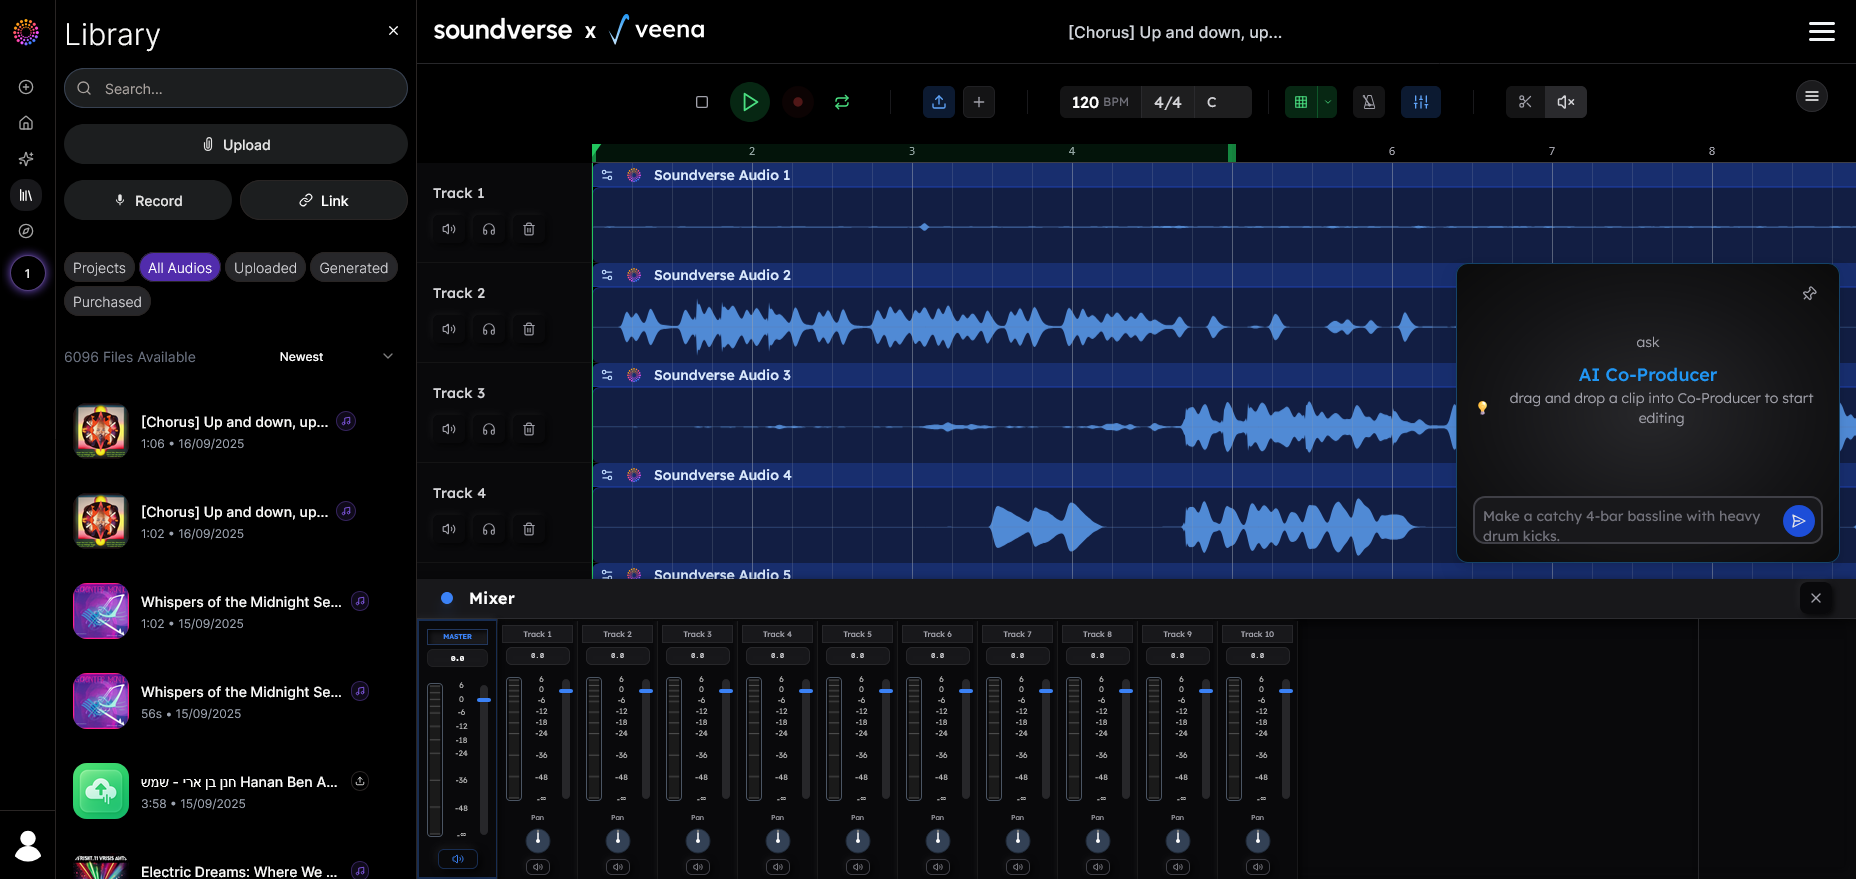The width and height of the screenshot is (1856, 879).
Task: Mute Track 2 in the track header
Action: coord(449,329)
